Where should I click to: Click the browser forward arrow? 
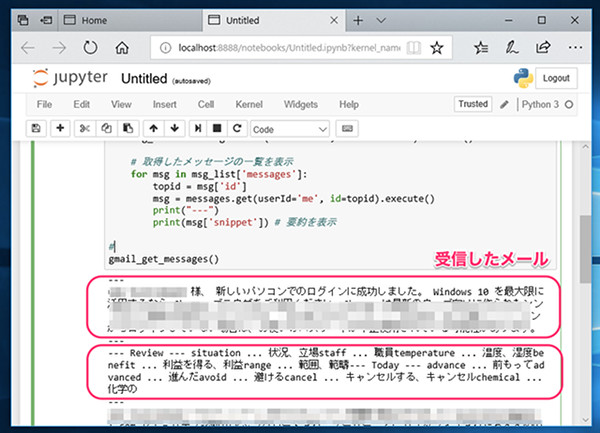click(59, 48)
